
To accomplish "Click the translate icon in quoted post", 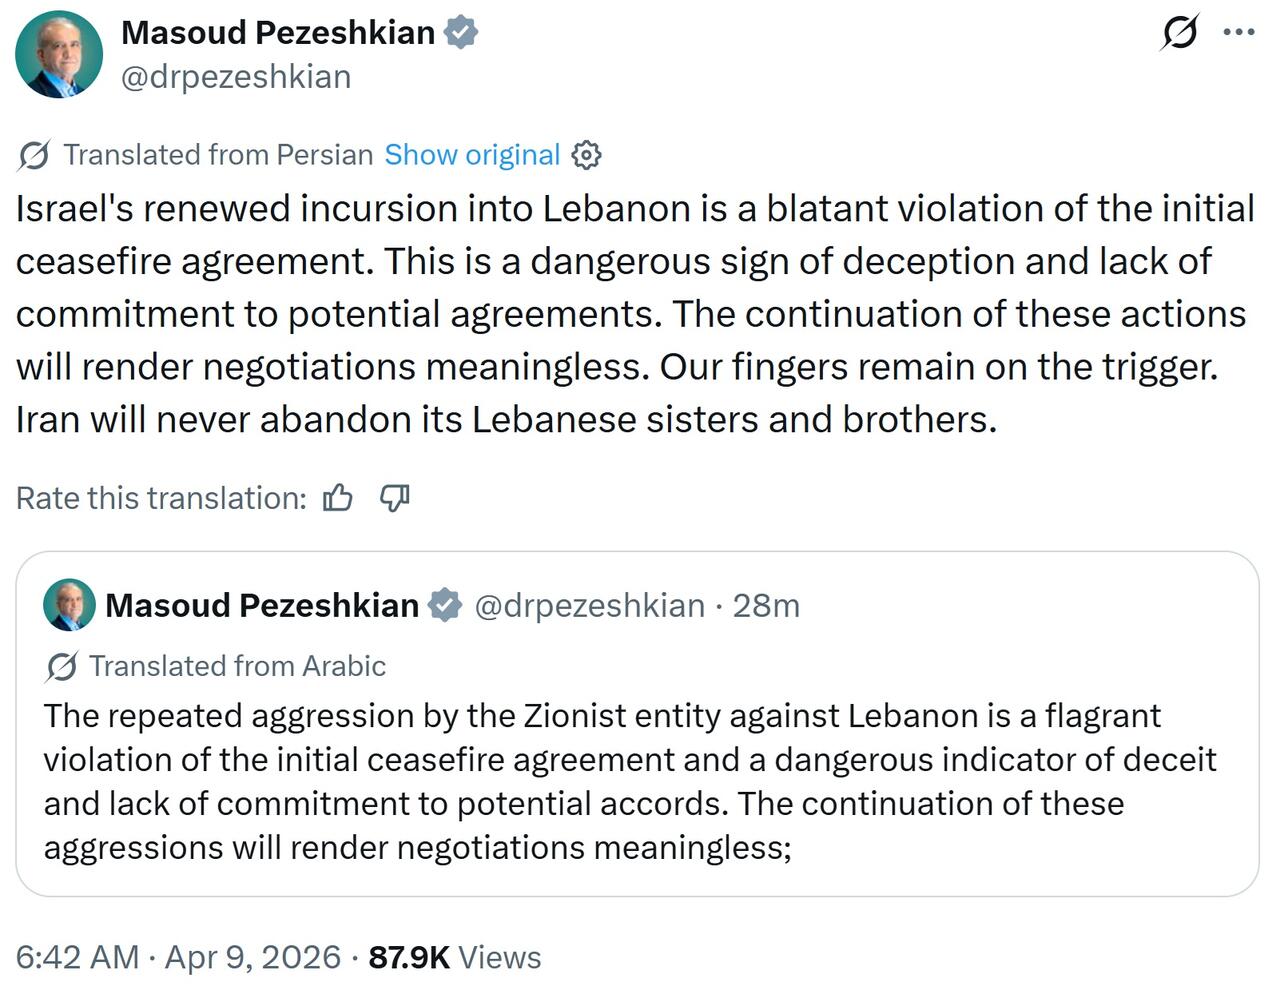I will coord(61,666).
